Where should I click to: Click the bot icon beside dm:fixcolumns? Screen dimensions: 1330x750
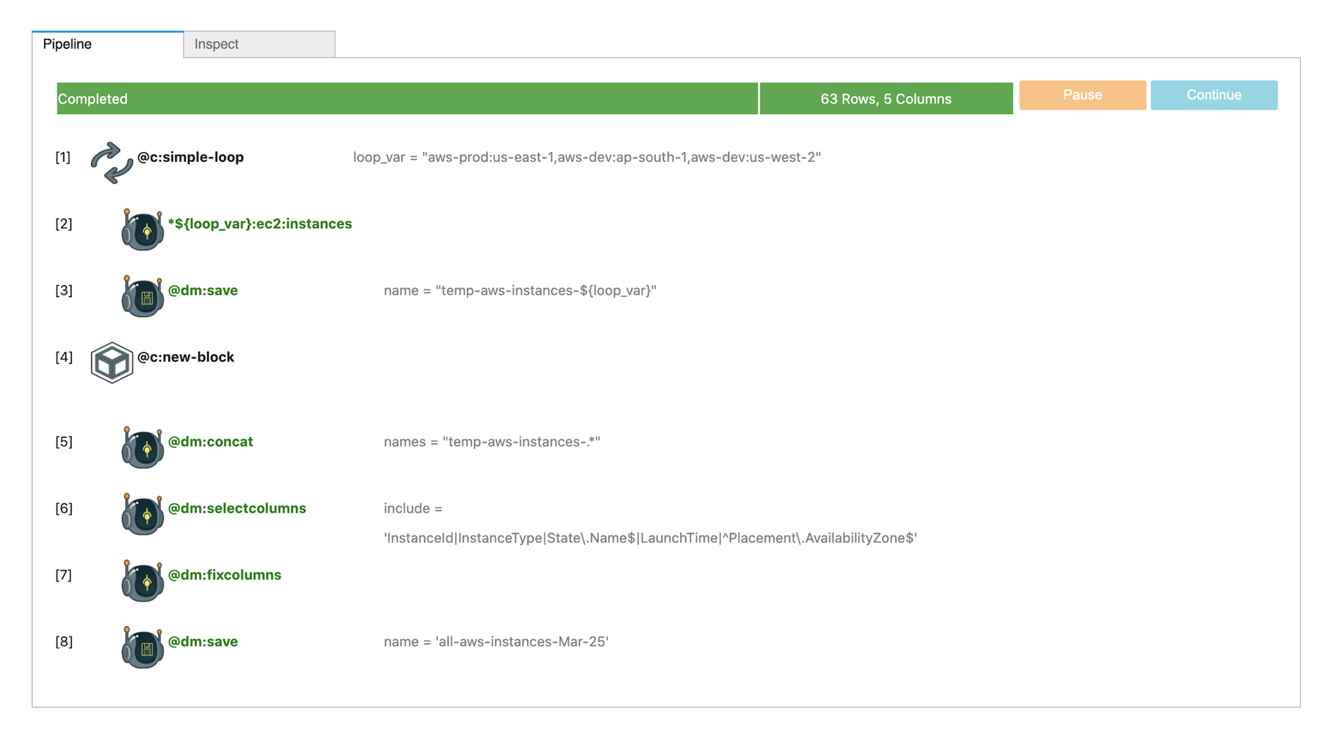[142, 581]
